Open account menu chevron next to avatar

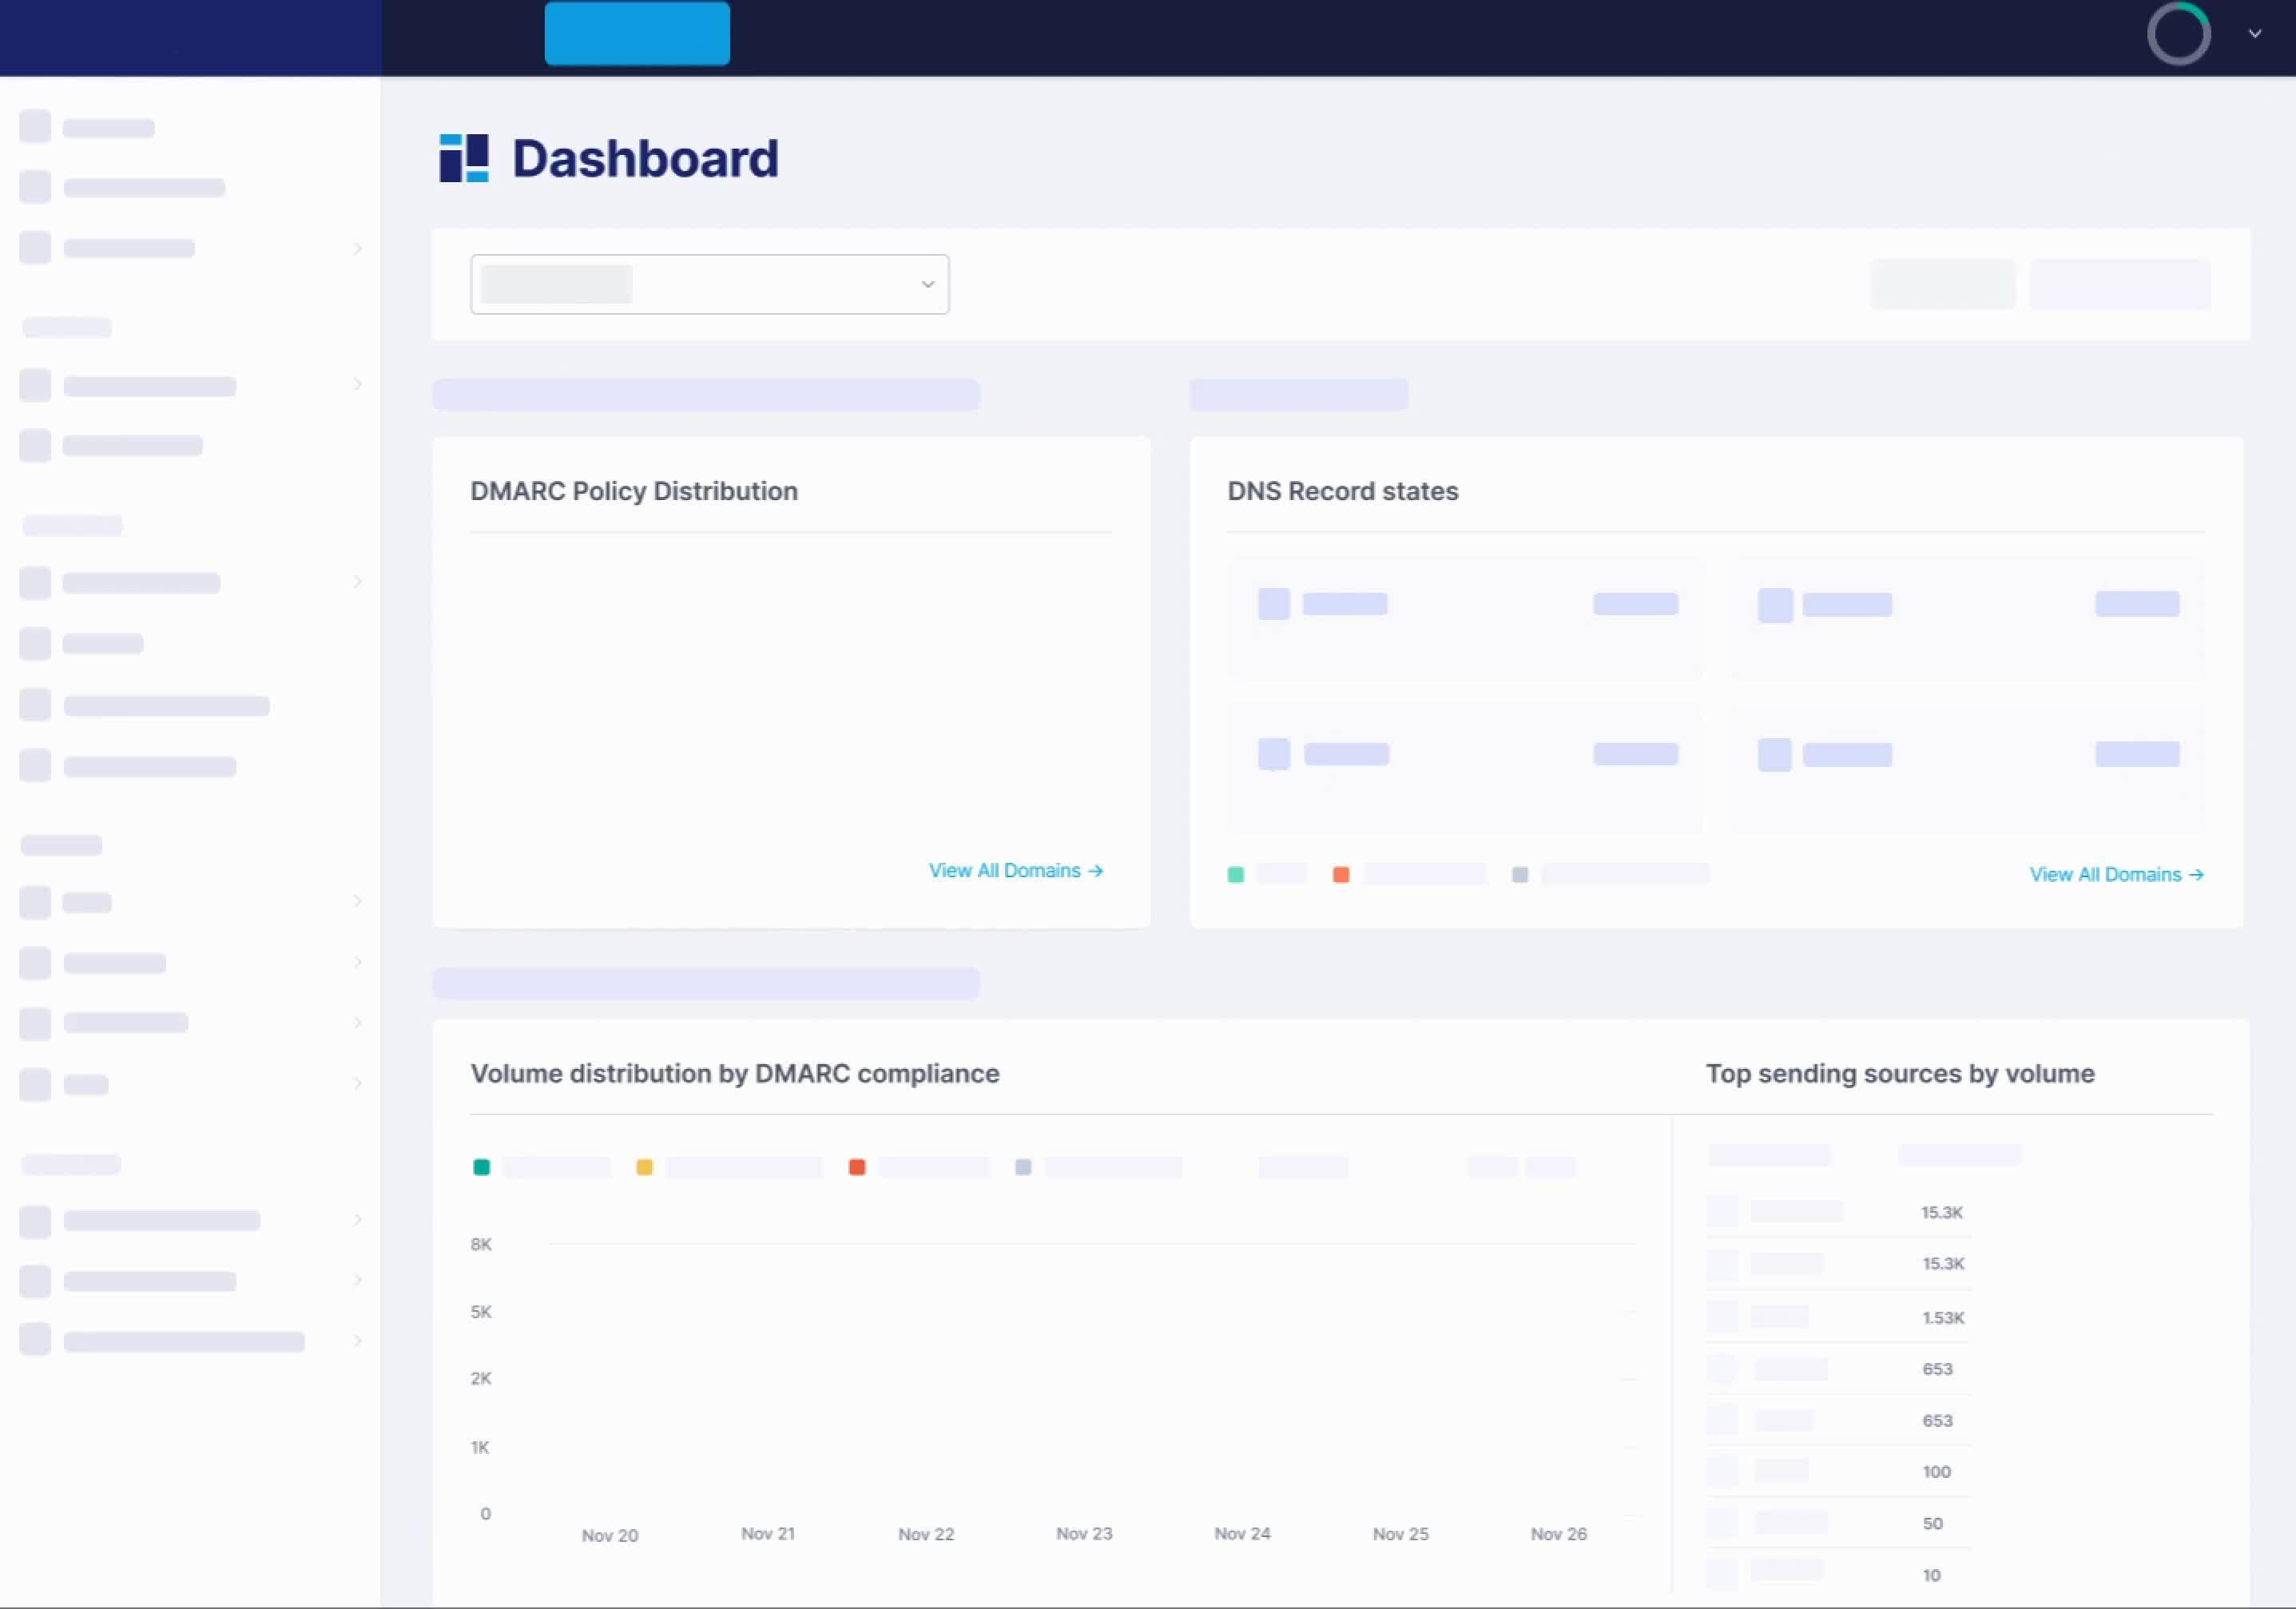pyautogui.click(x=2255, y=34)
